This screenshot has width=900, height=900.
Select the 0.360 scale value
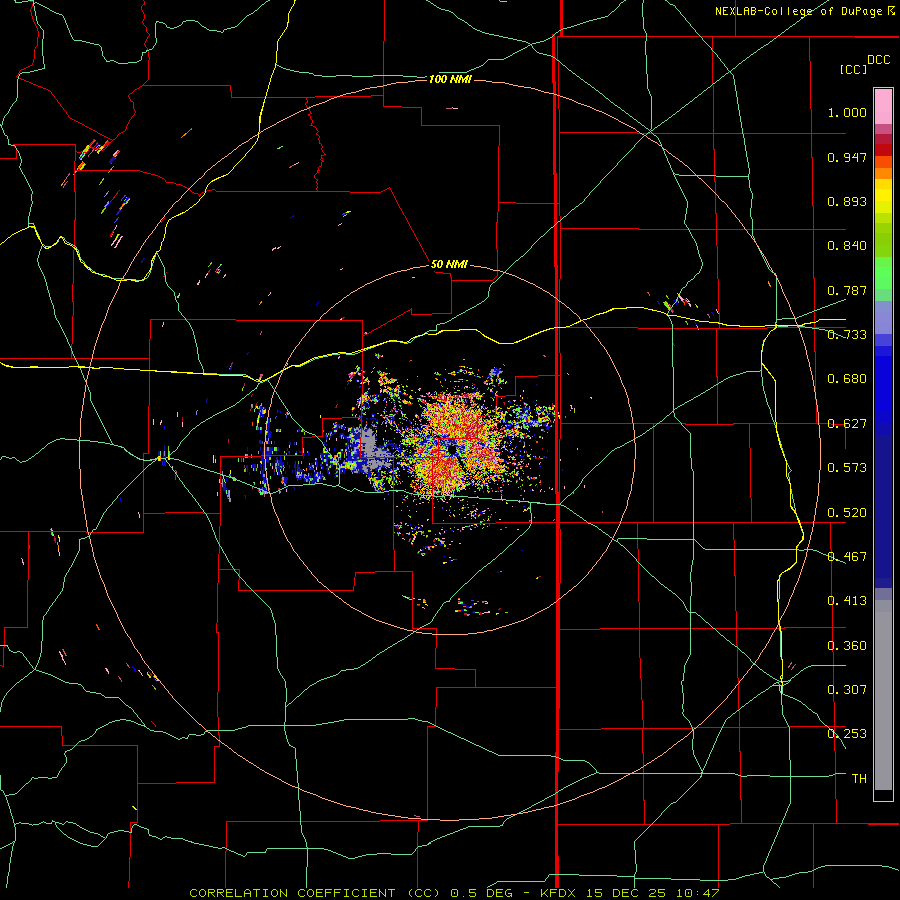click(x=847, y=646)
